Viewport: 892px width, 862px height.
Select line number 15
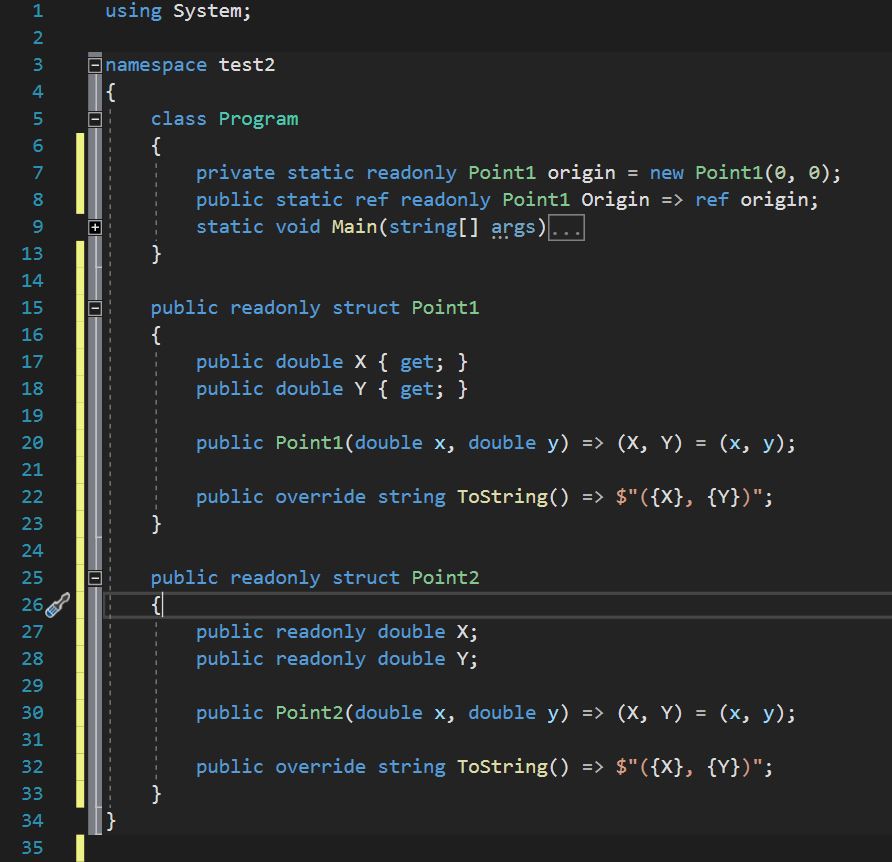point(32,307)
